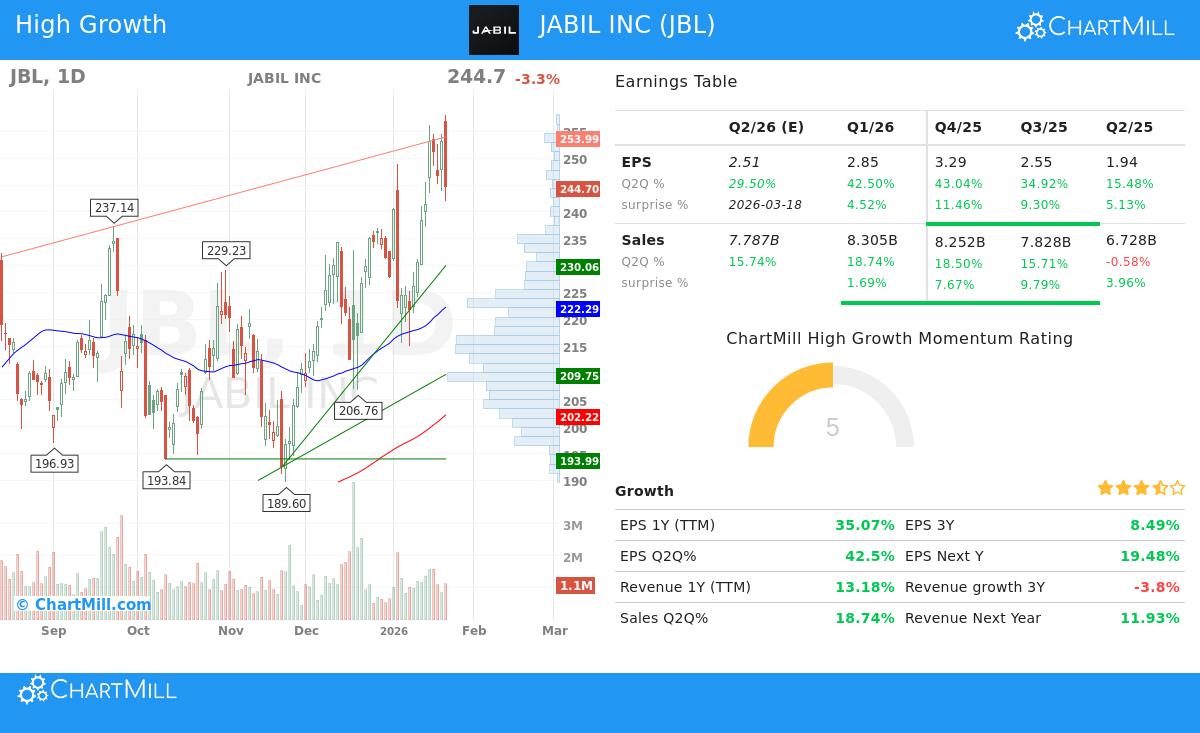
Task: Click the -3.3% daily change indicator
Action: coord(537,79)
